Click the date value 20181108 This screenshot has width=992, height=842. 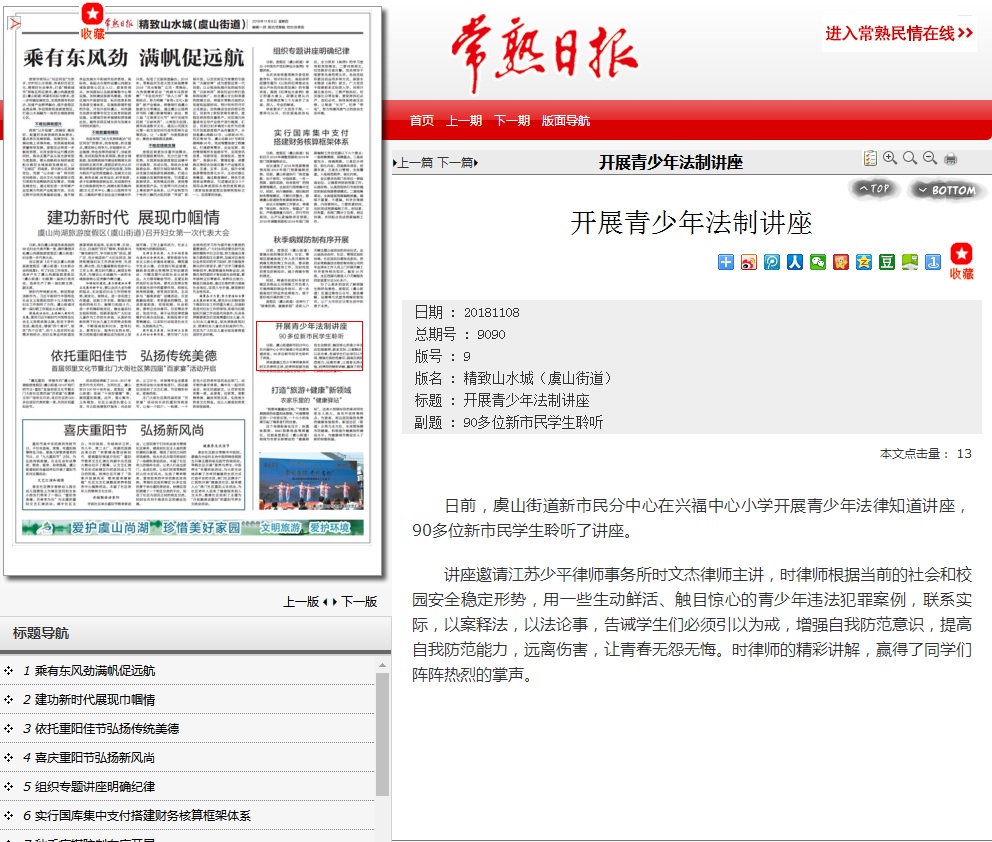tap(492, 313)
